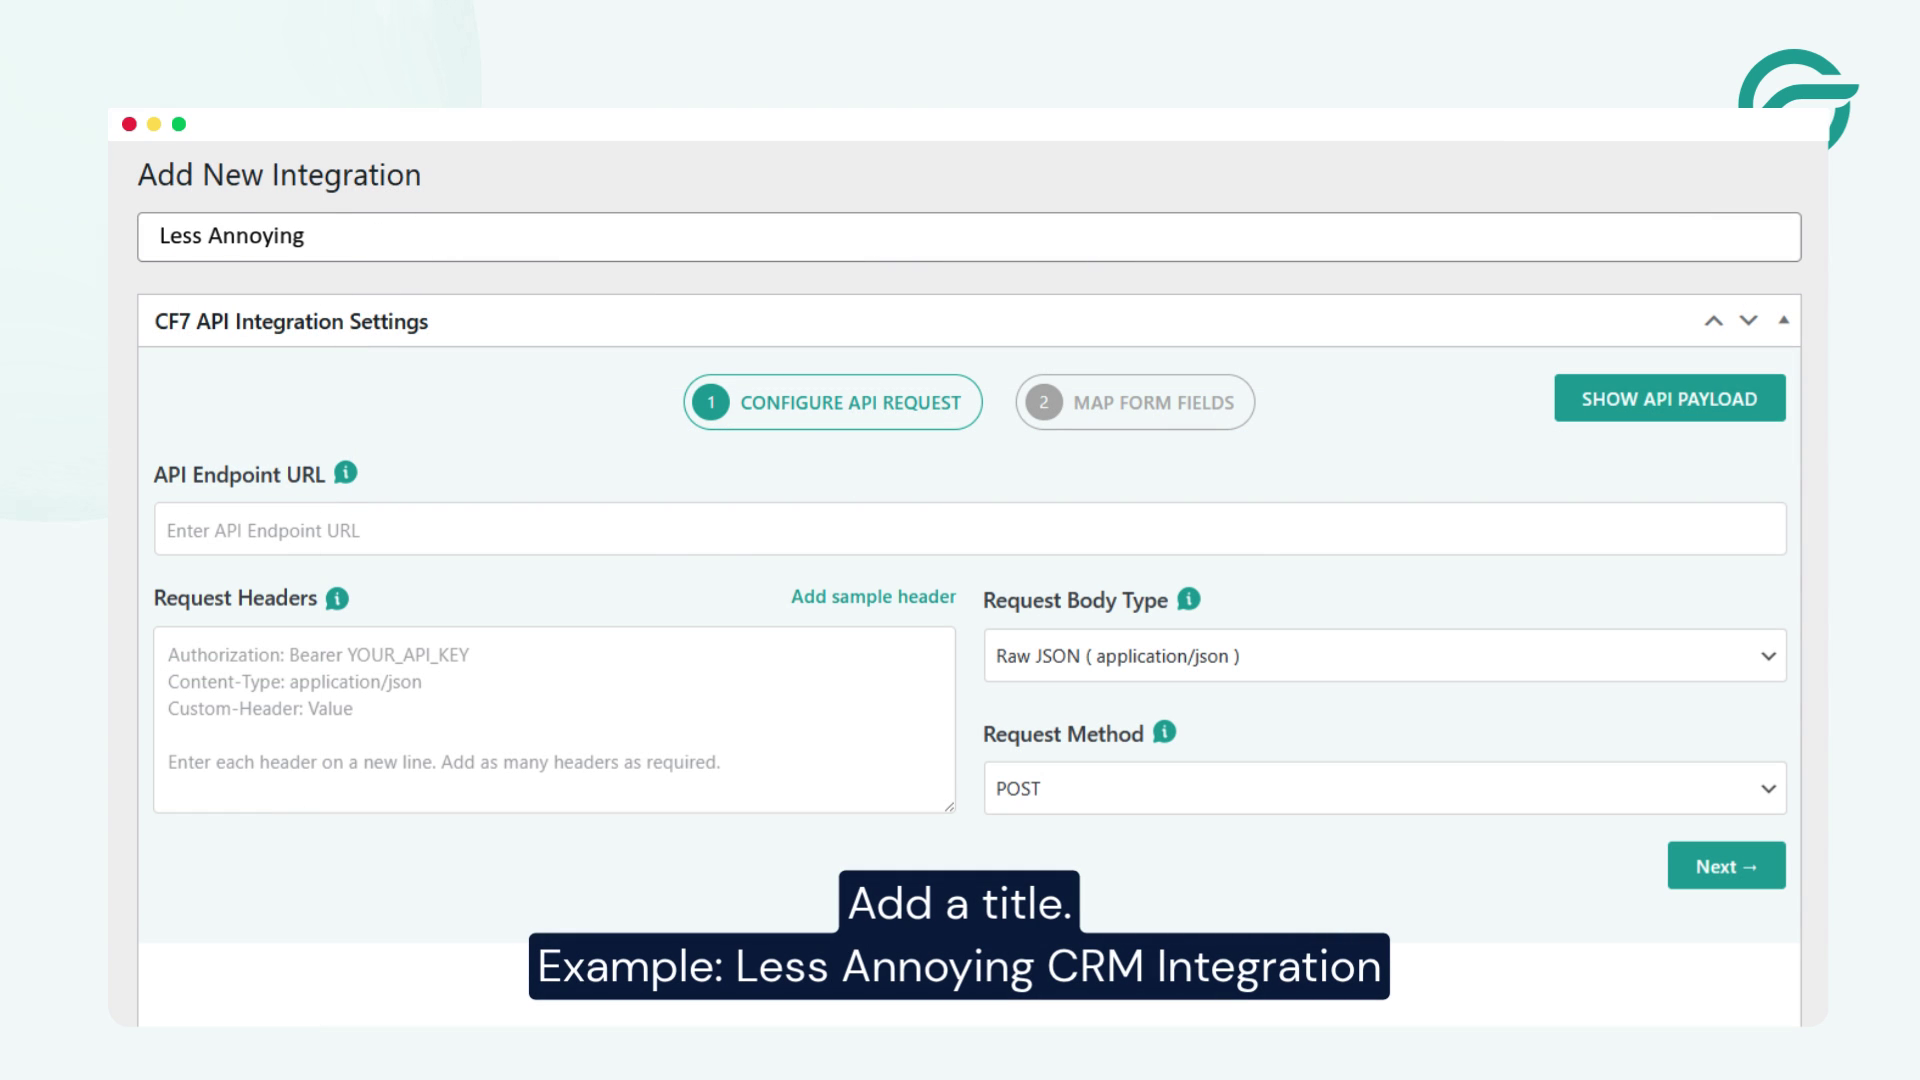Click the red window close dot
The image size is (1920, 1080).
129,124
